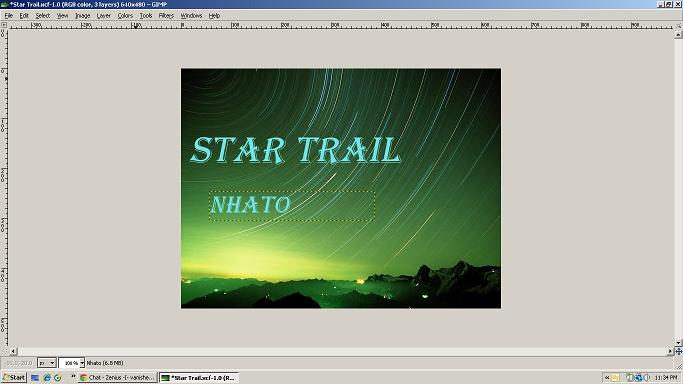Expand hidden system tray icons
Screen dimensions: 683x384
tap(606, 377)
